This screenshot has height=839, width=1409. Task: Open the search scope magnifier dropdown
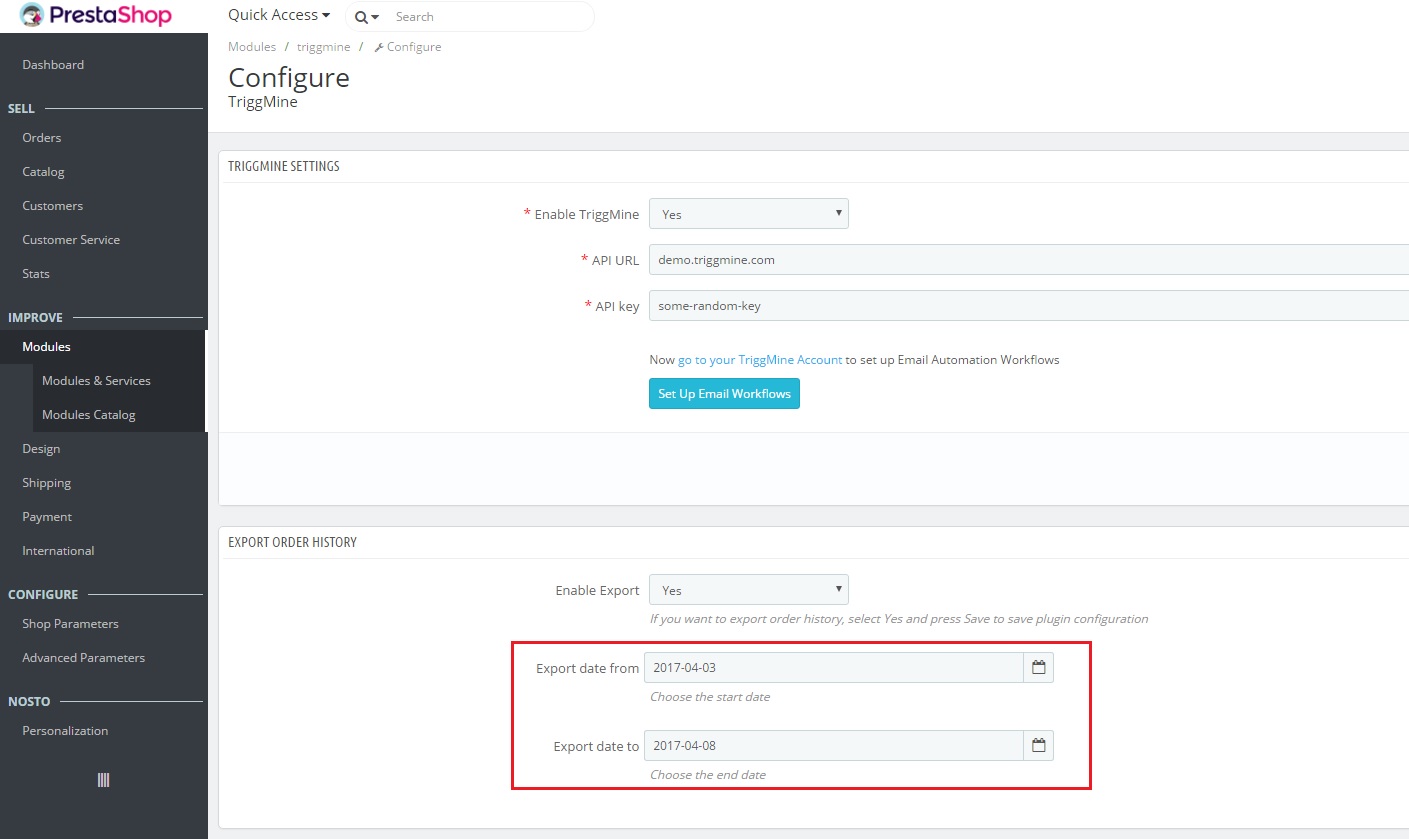(x=367, y=17)
